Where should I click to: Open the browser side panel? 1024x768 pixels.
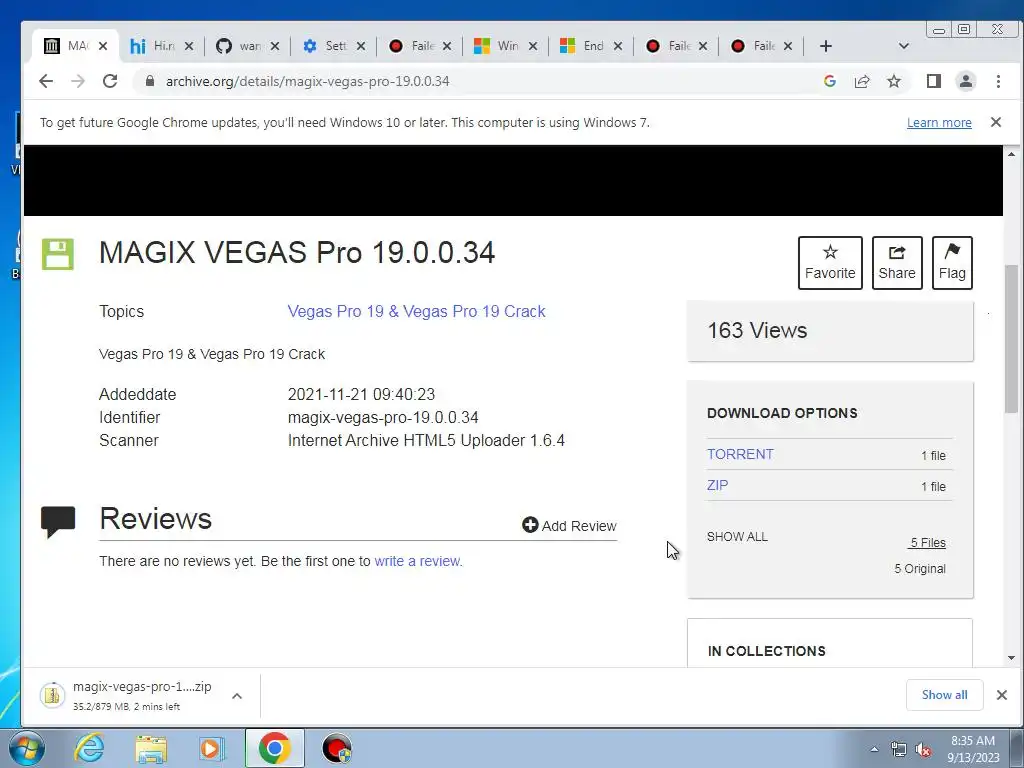(x=934, y=81)
